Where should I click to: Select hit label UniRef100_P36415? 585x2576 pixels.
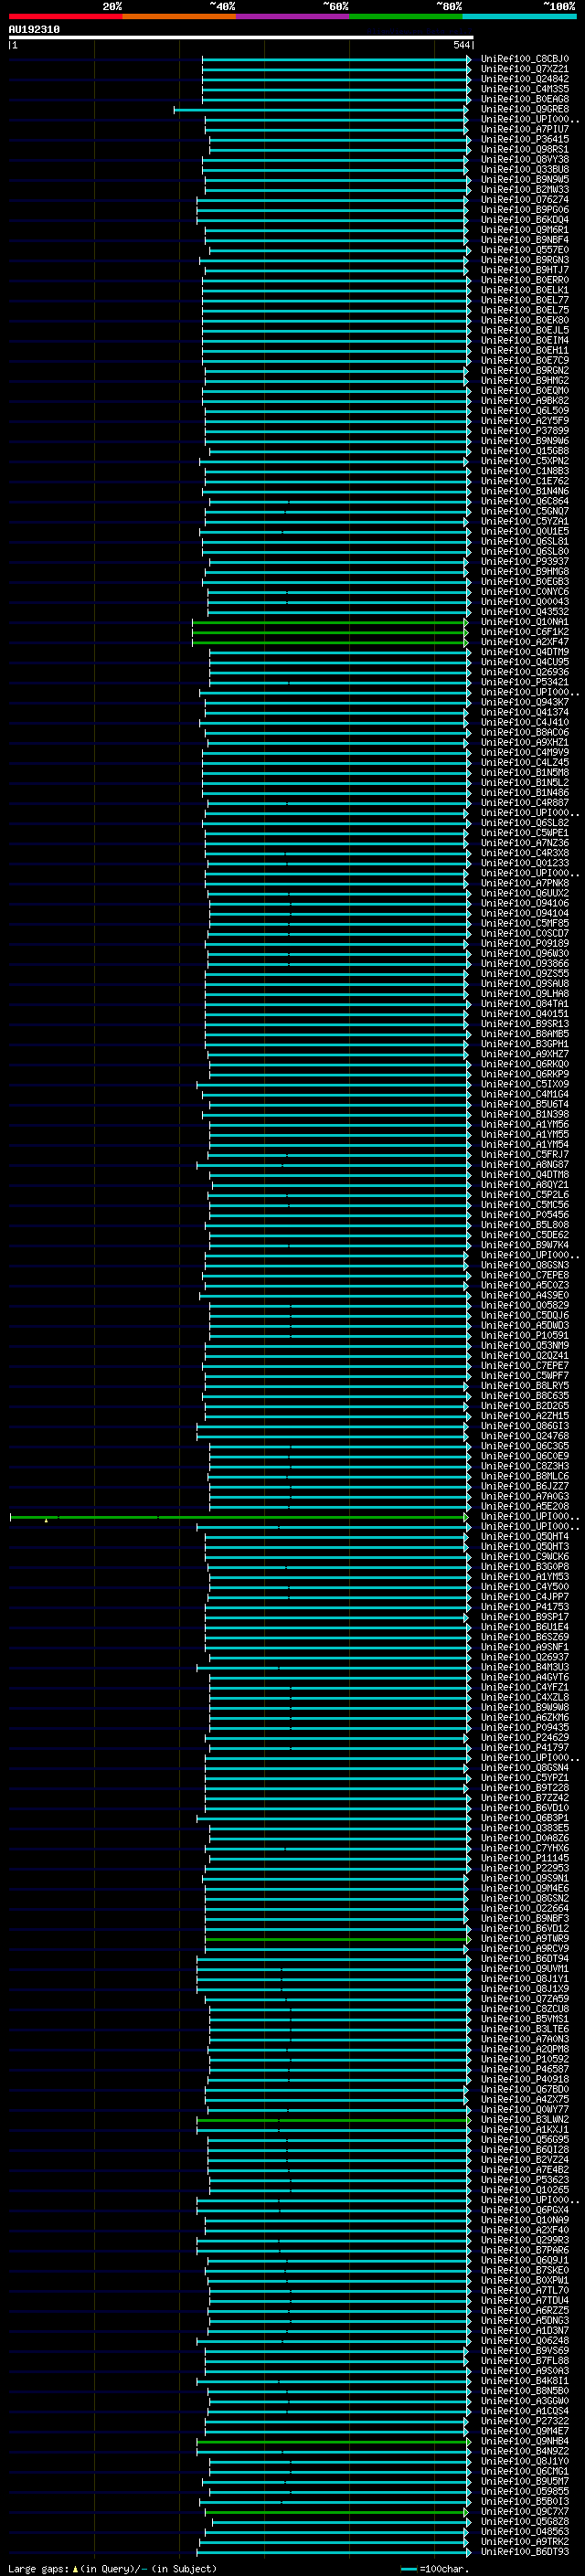pos(525,139)
